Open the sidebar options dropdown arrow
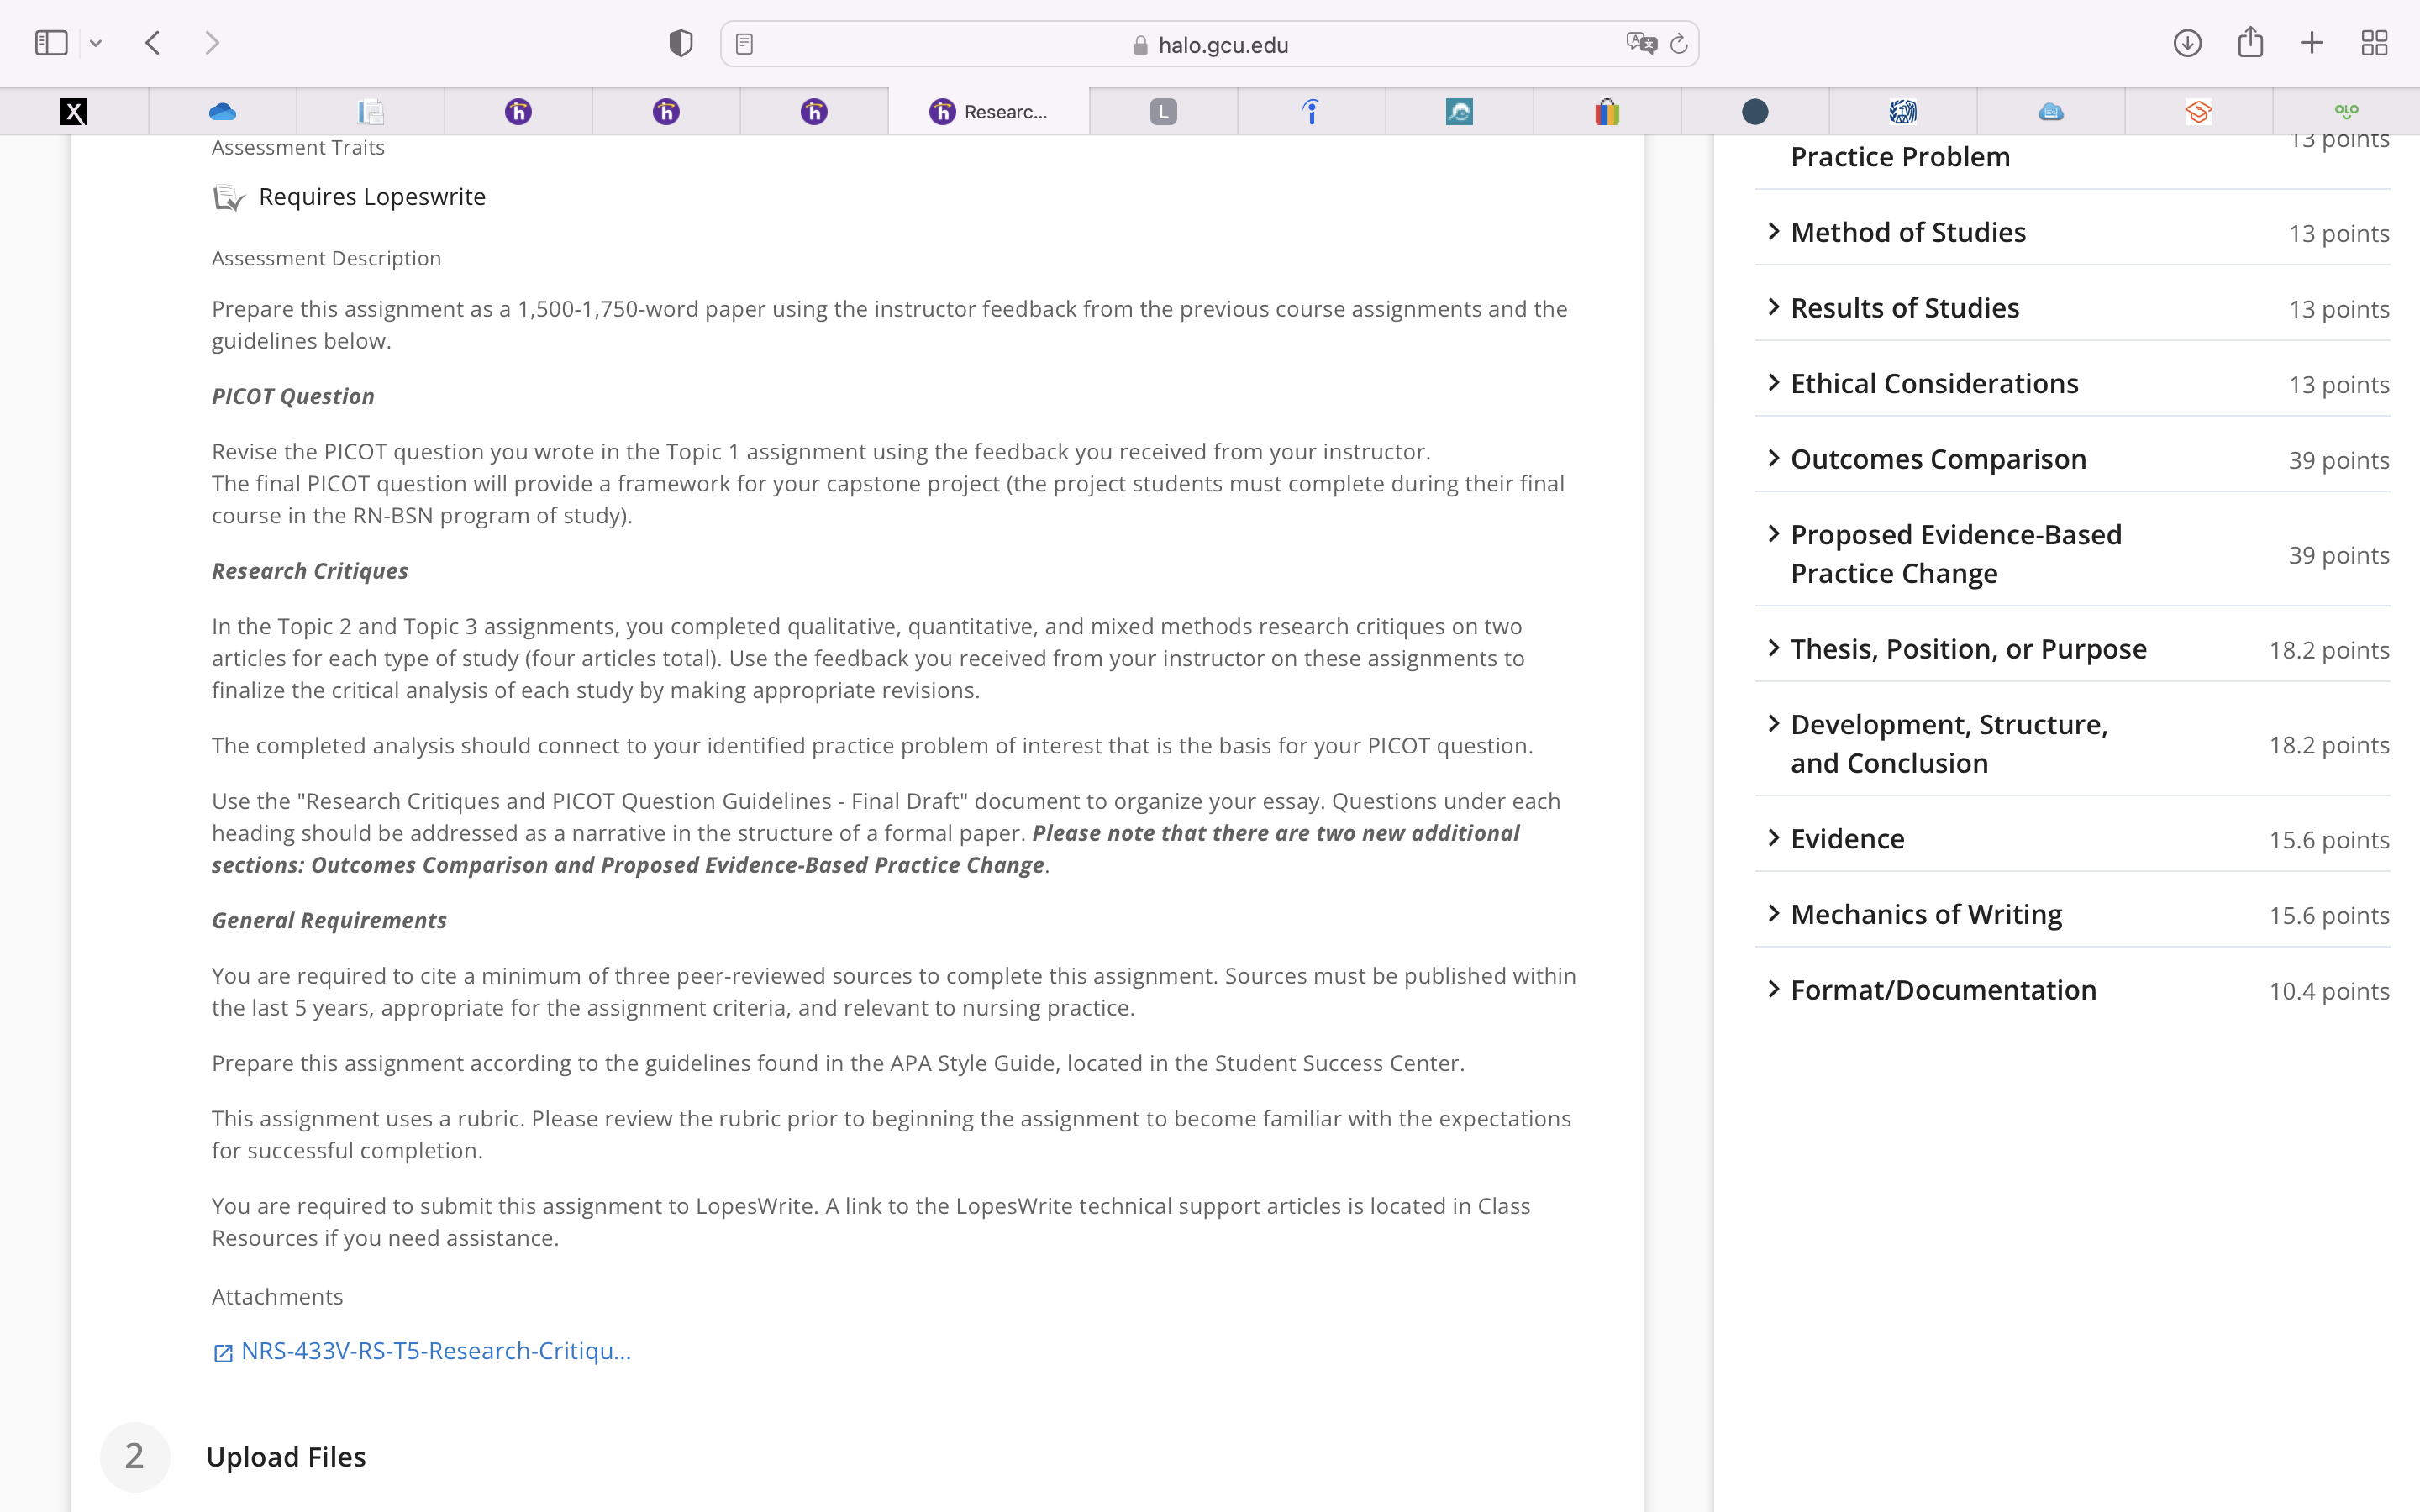Viewport: 2420px width, 1512px height. [x=96, y=43]
